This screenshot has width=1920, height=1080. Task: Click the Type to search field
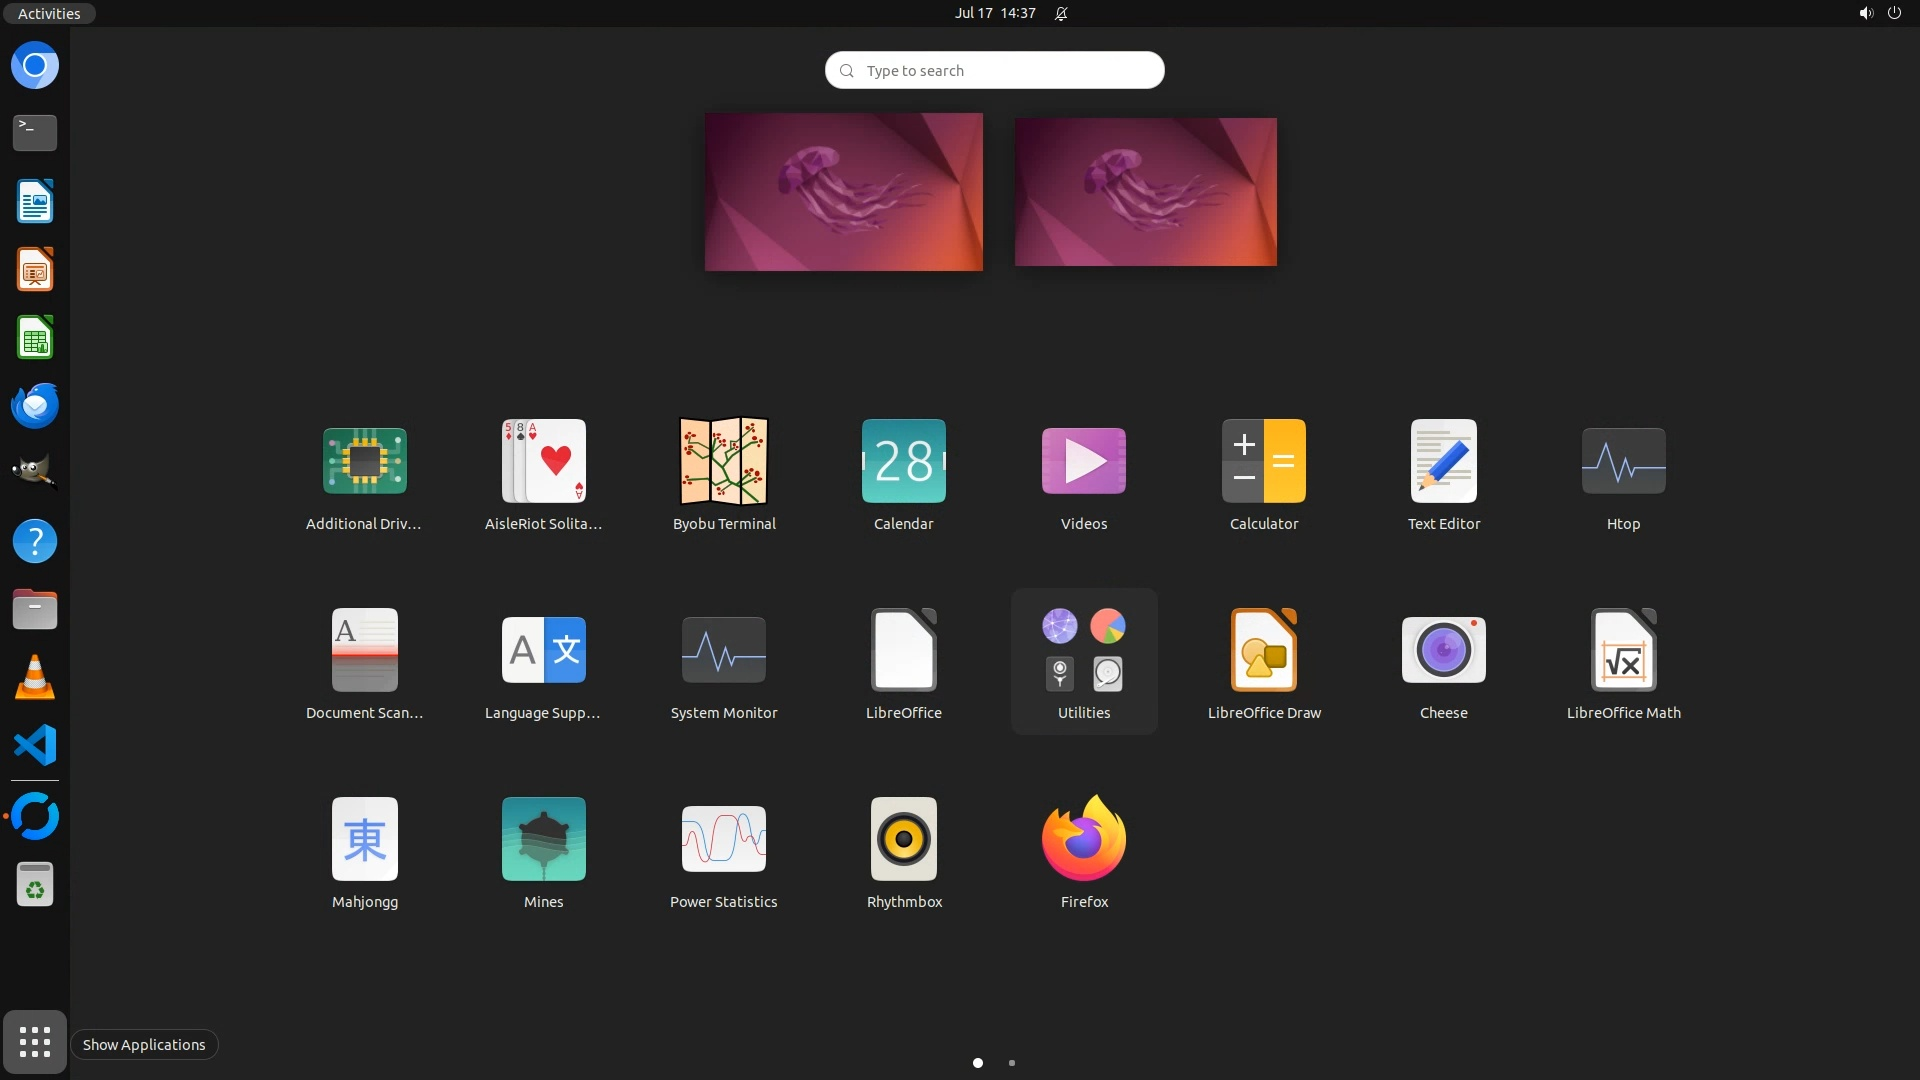click(995, 70)
